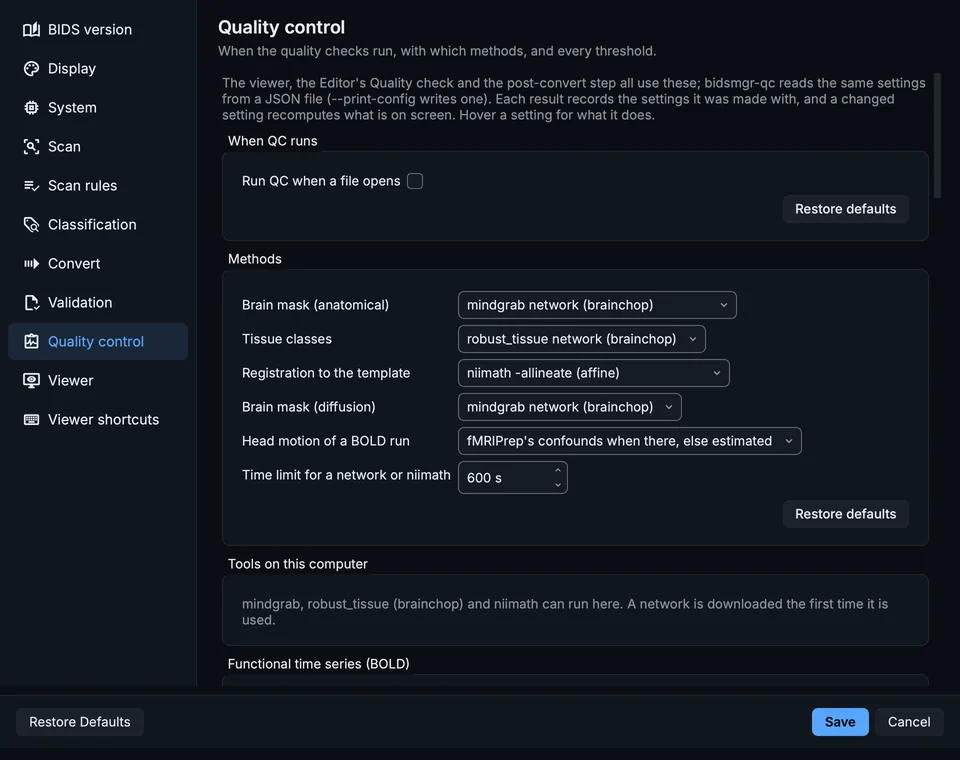Click the Display palette icon

pos(31,69)
